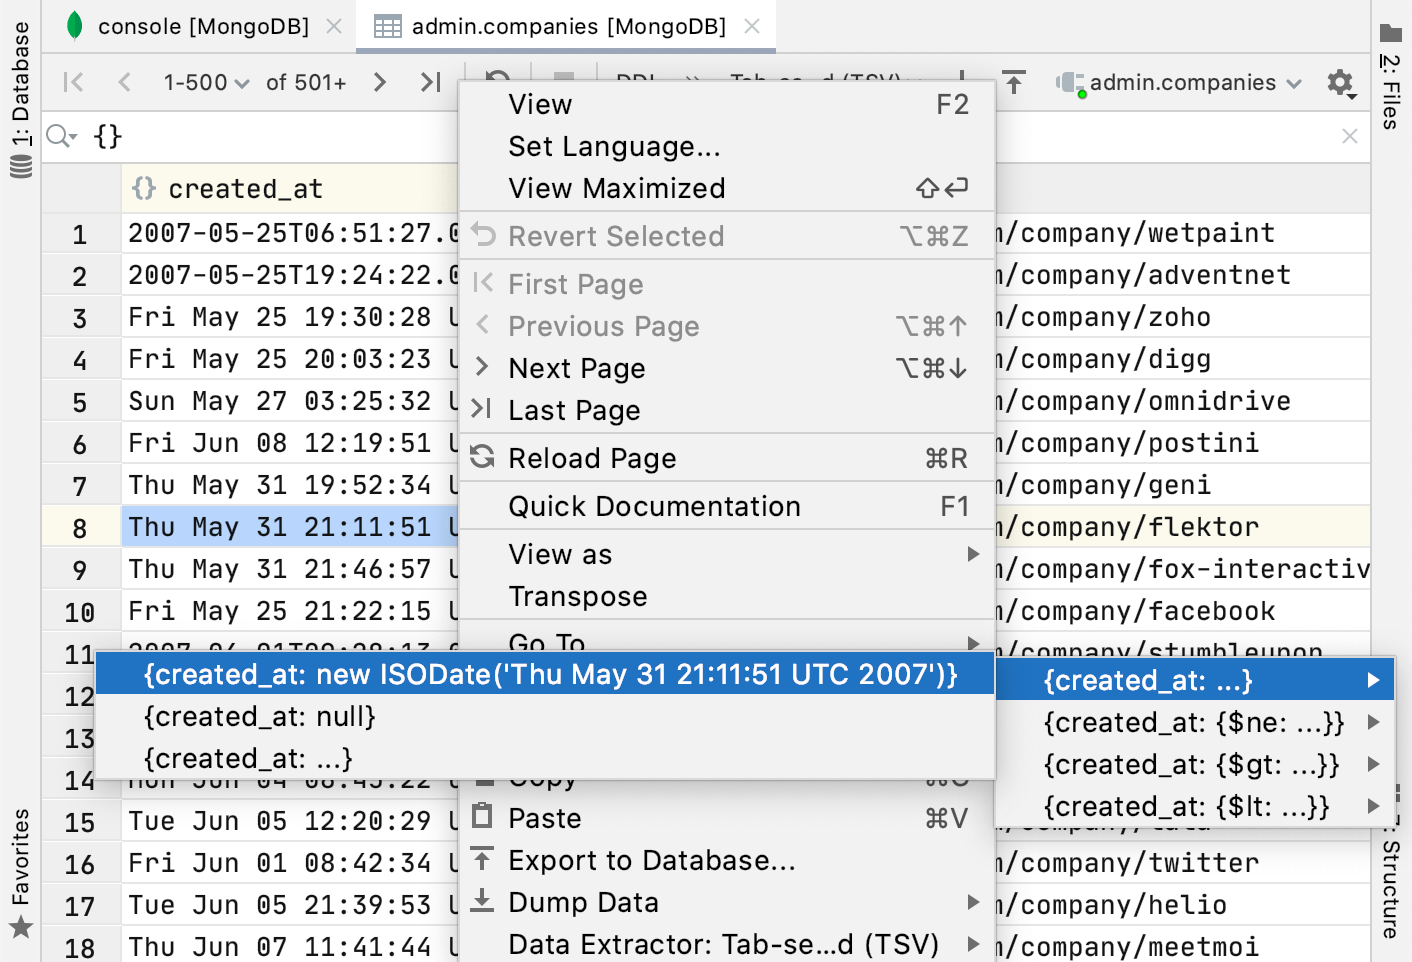Choose Export to Database... menu item
This screenshot has width=1412, height=962.
click(x=727, y=860)
